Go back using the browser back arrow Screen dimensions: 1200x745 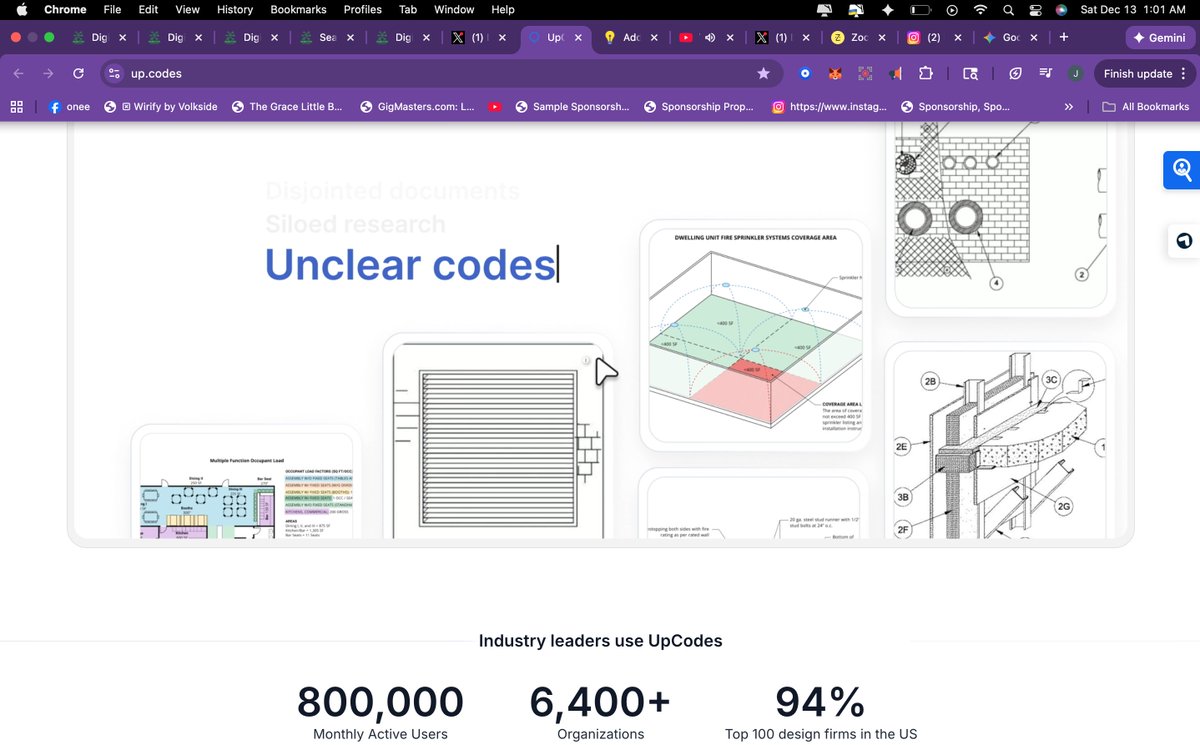coord(19,74)
